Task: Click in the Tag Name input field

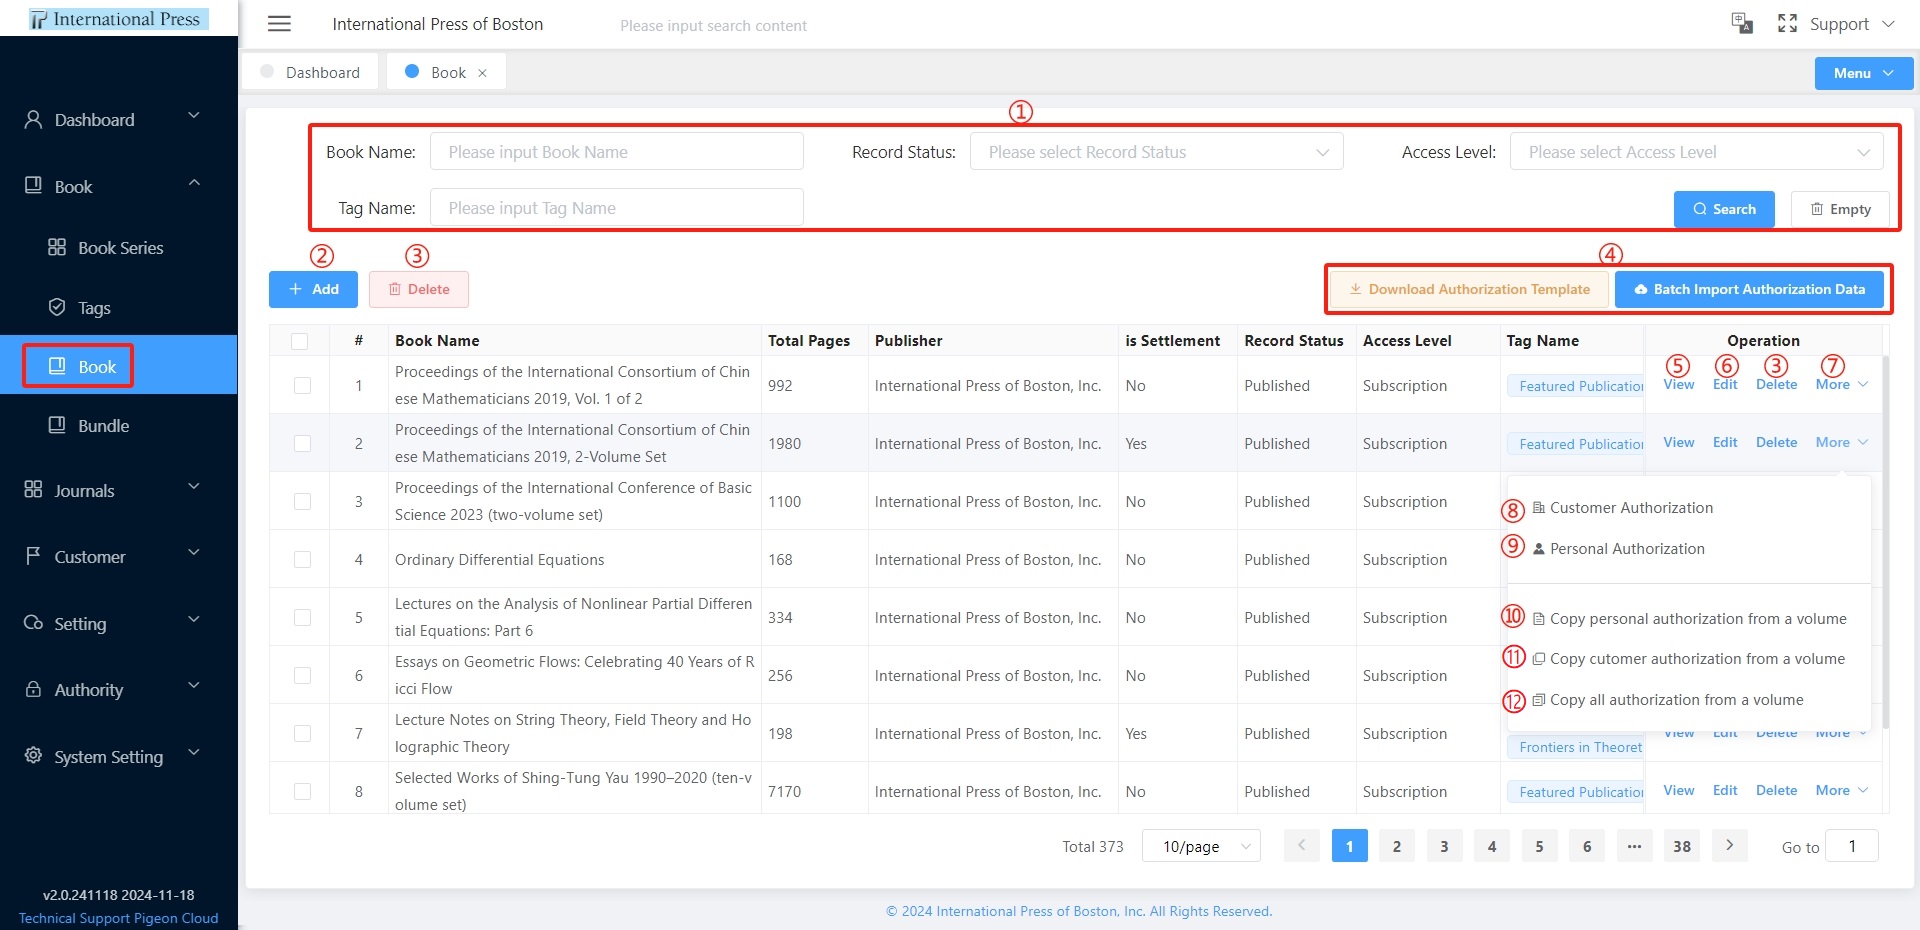Action: (617, 208)
